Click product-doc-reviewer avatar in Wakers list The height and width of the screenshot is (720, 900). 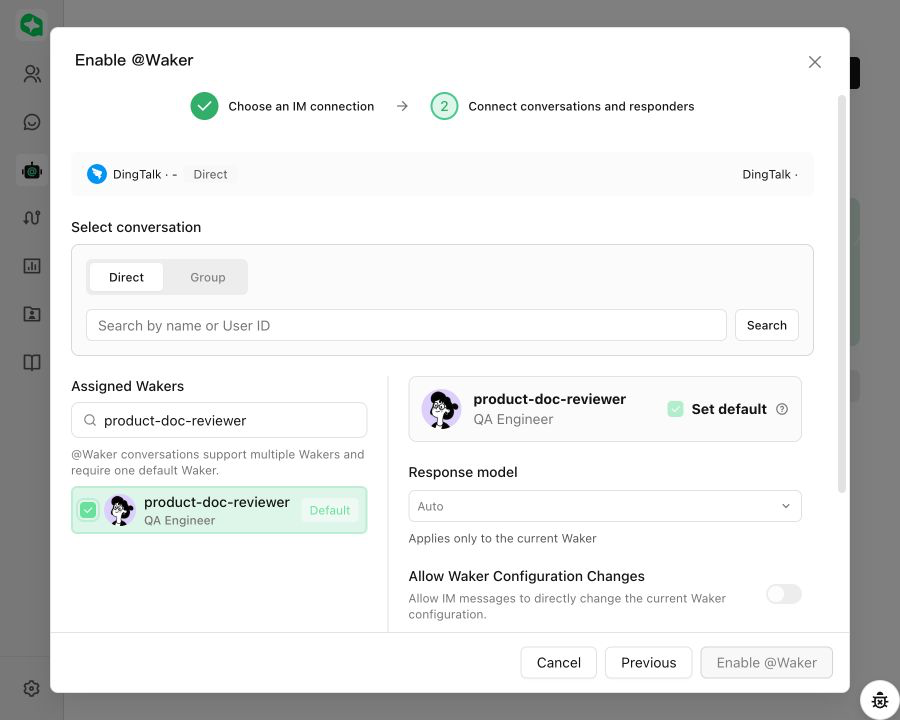(120, 510)
